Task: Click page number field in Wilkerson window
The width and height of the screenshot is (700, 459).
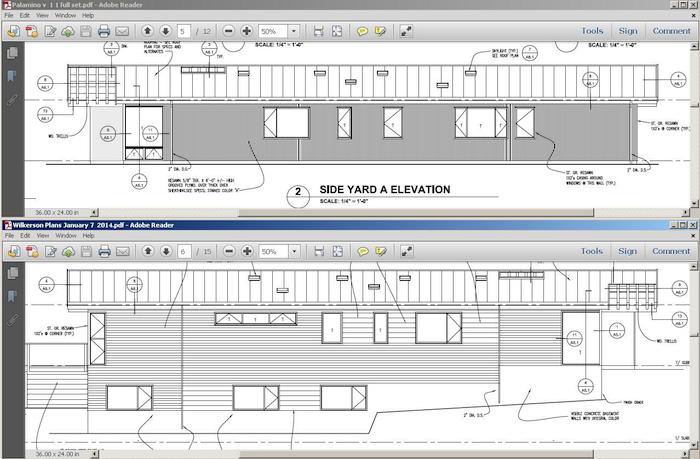Action: 184,251
